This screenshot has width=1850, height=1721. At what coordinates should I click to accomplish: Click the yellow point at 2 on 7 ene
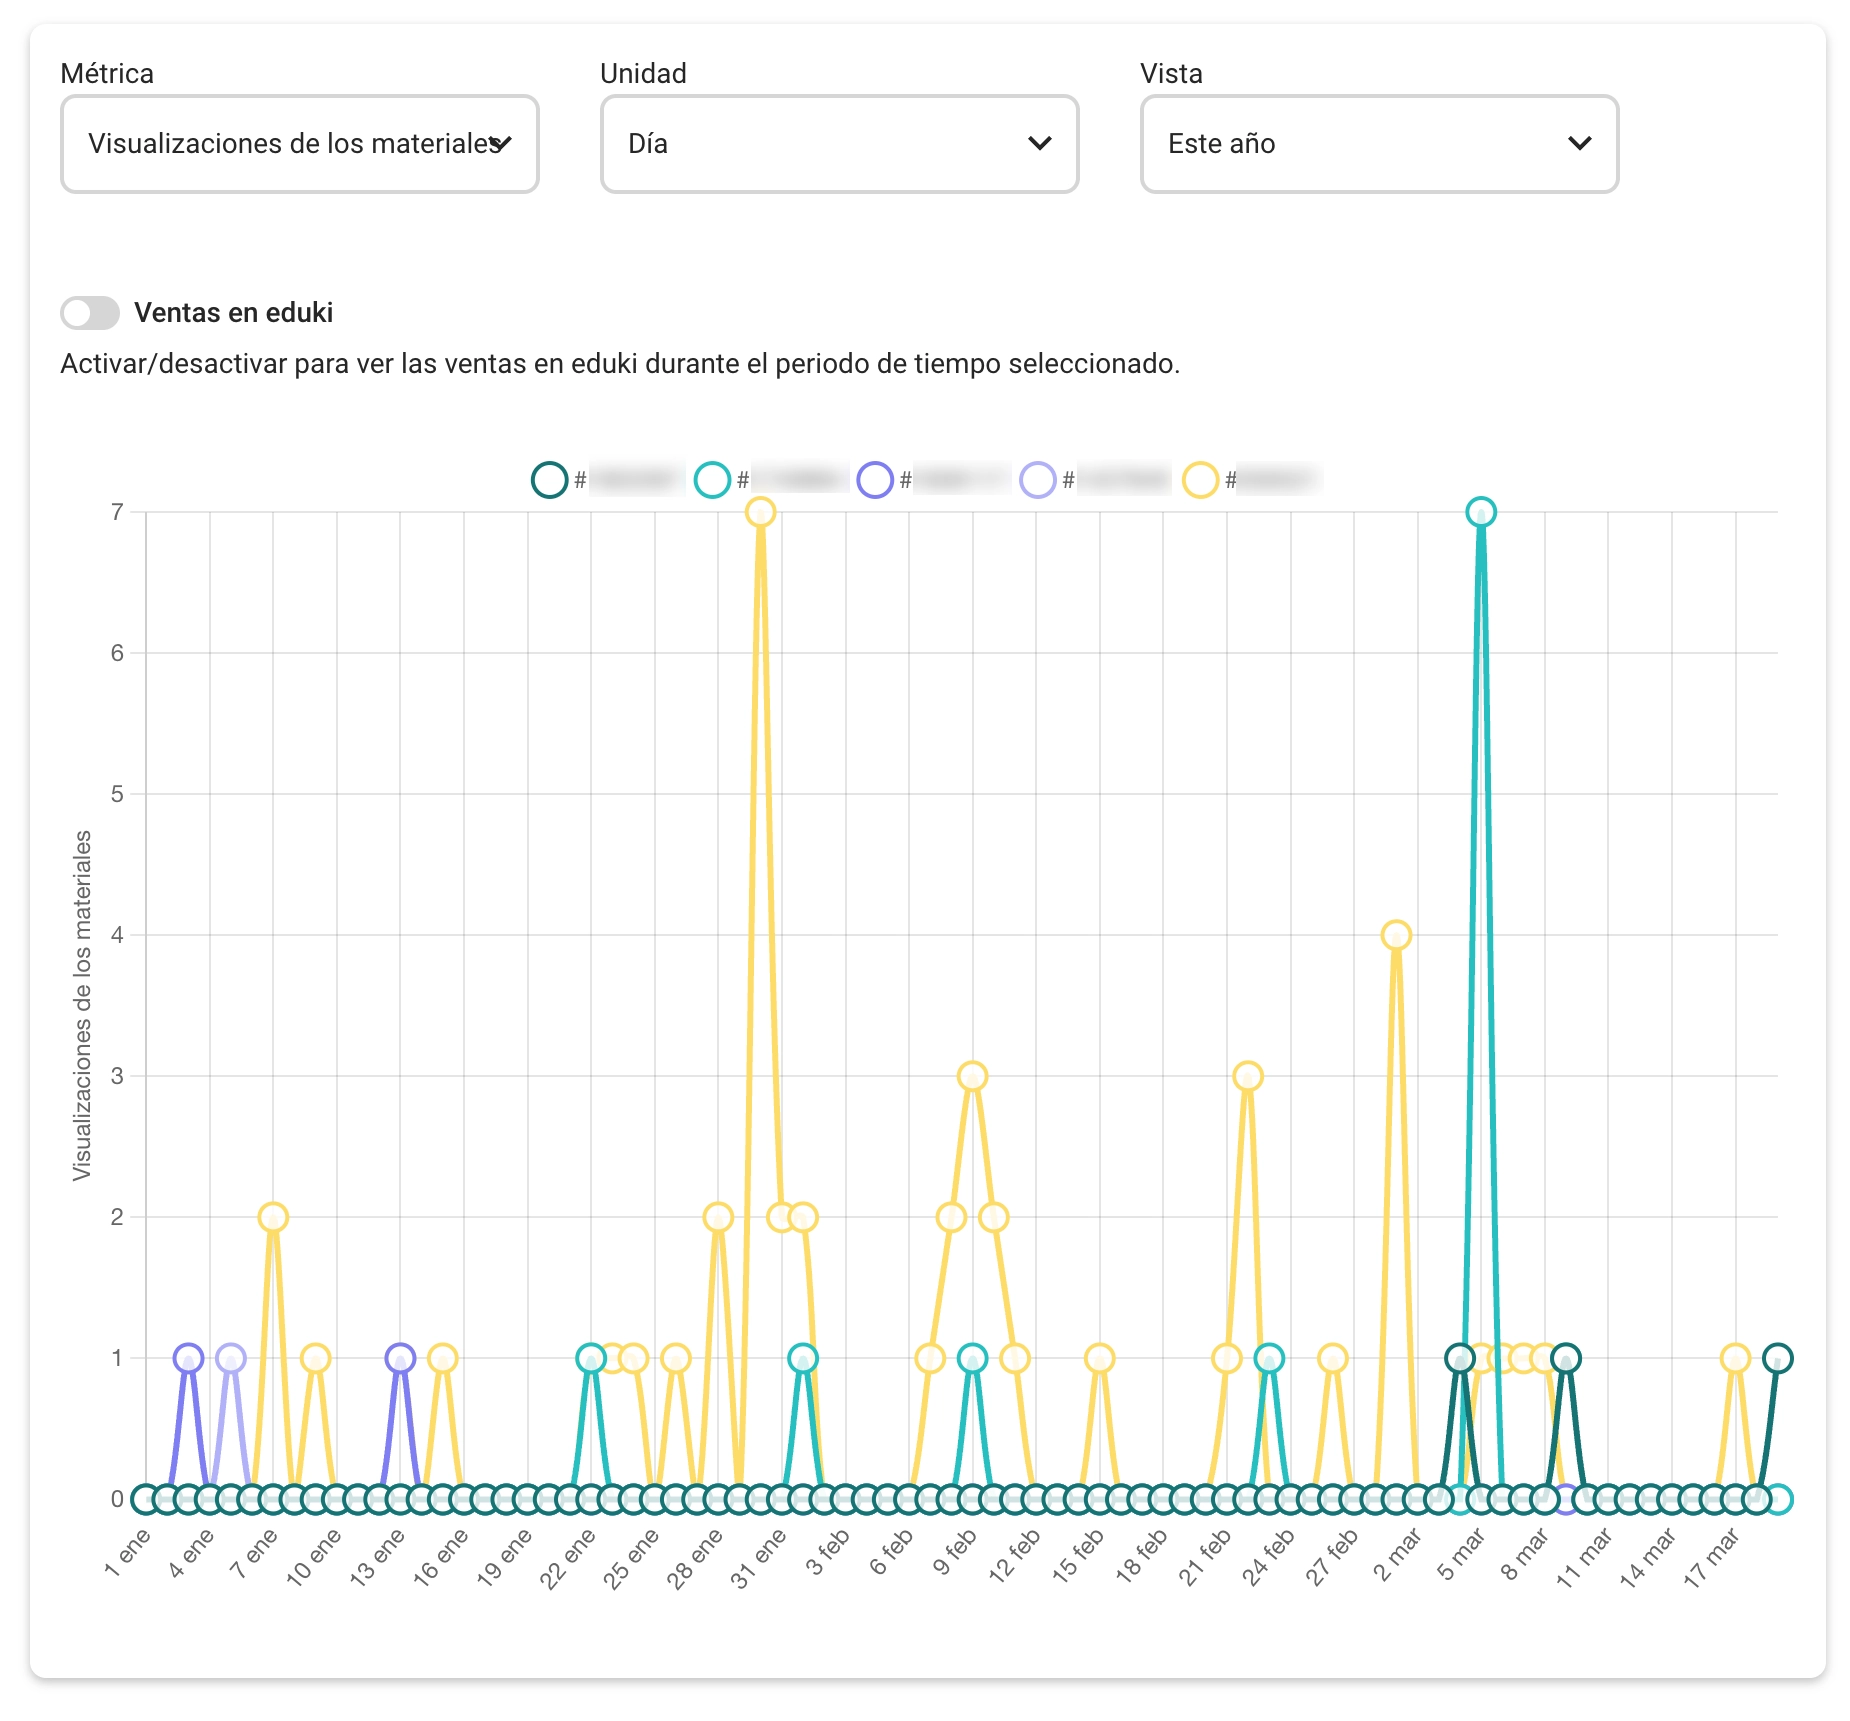pyautogui.click(x=273, y=1218)
